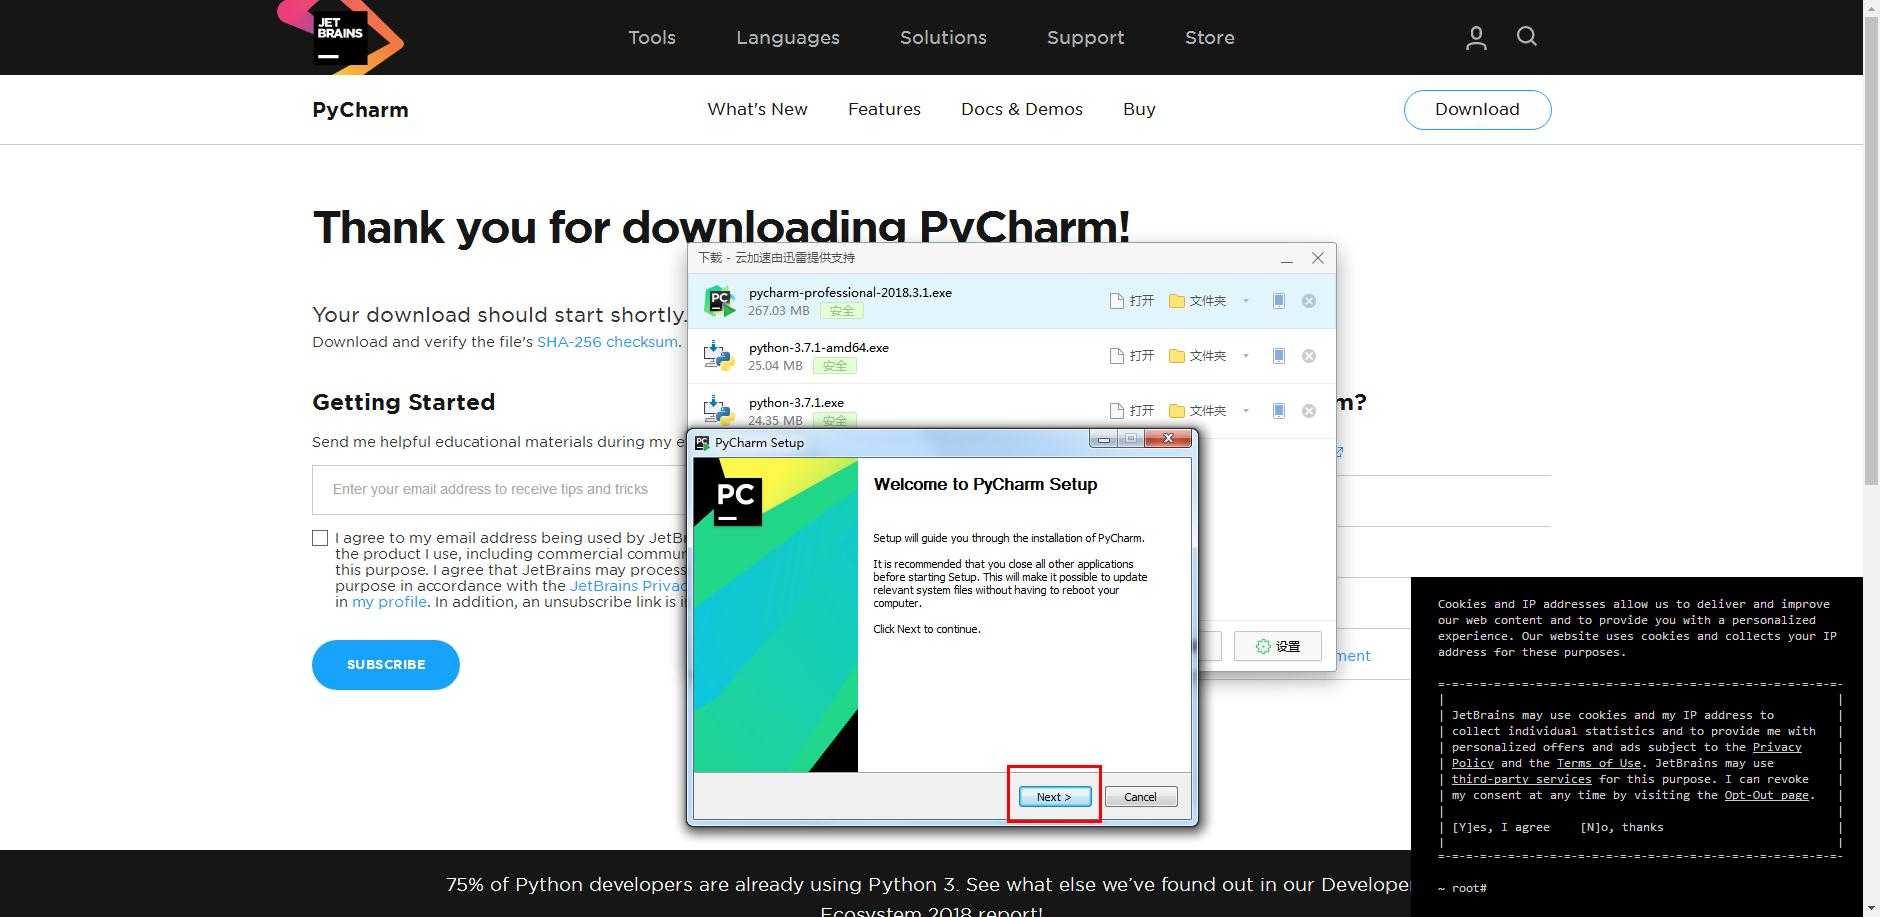This screenshot has height=917, width=1880.
Task: Open the Tools menu
Action: [652, 38]
